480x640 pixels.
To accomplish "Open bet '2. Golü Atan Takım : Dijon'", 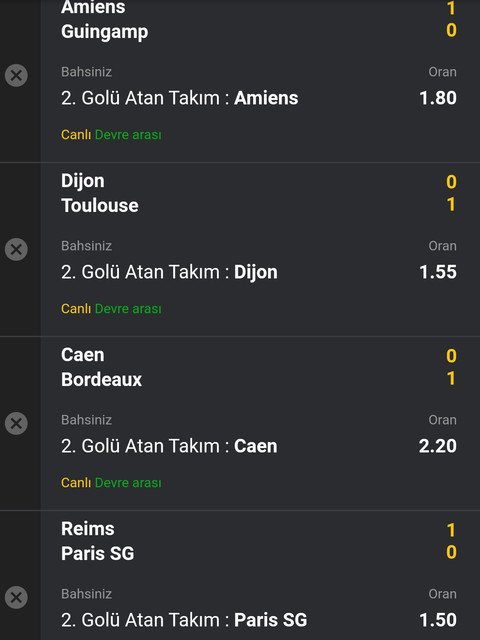I will [x=169, y=272].
